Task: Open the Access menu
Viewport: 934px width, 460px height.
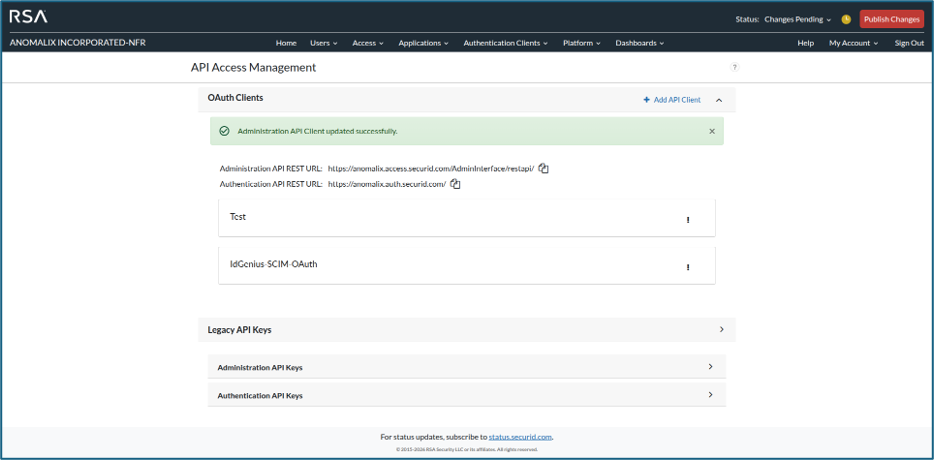Action: point(368,43)
